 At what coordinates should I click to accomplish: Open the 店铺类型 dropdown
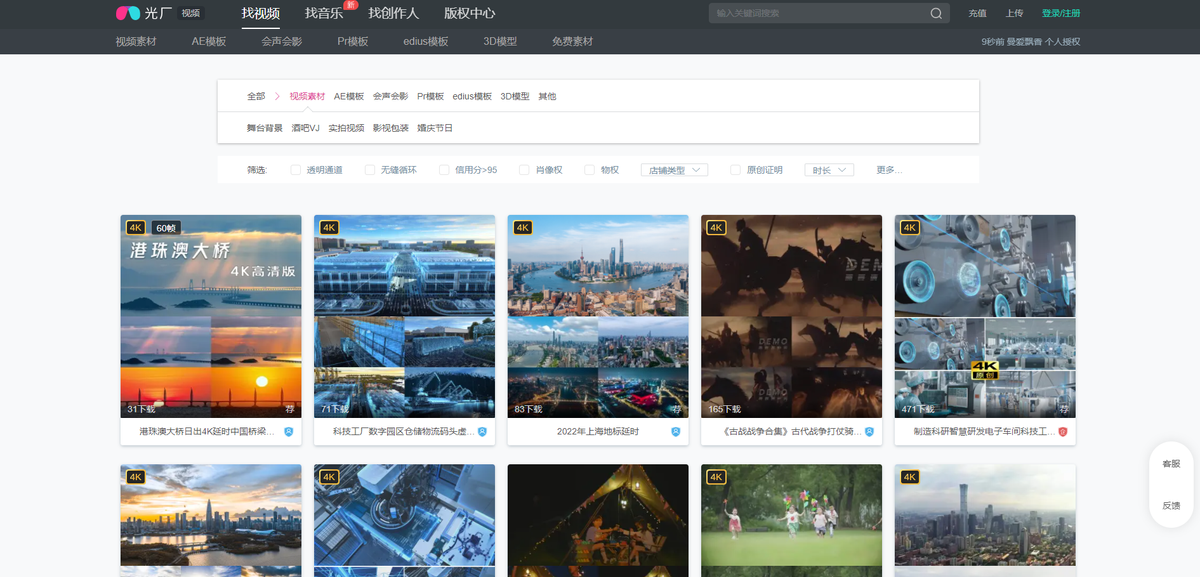tap(674, 170)
